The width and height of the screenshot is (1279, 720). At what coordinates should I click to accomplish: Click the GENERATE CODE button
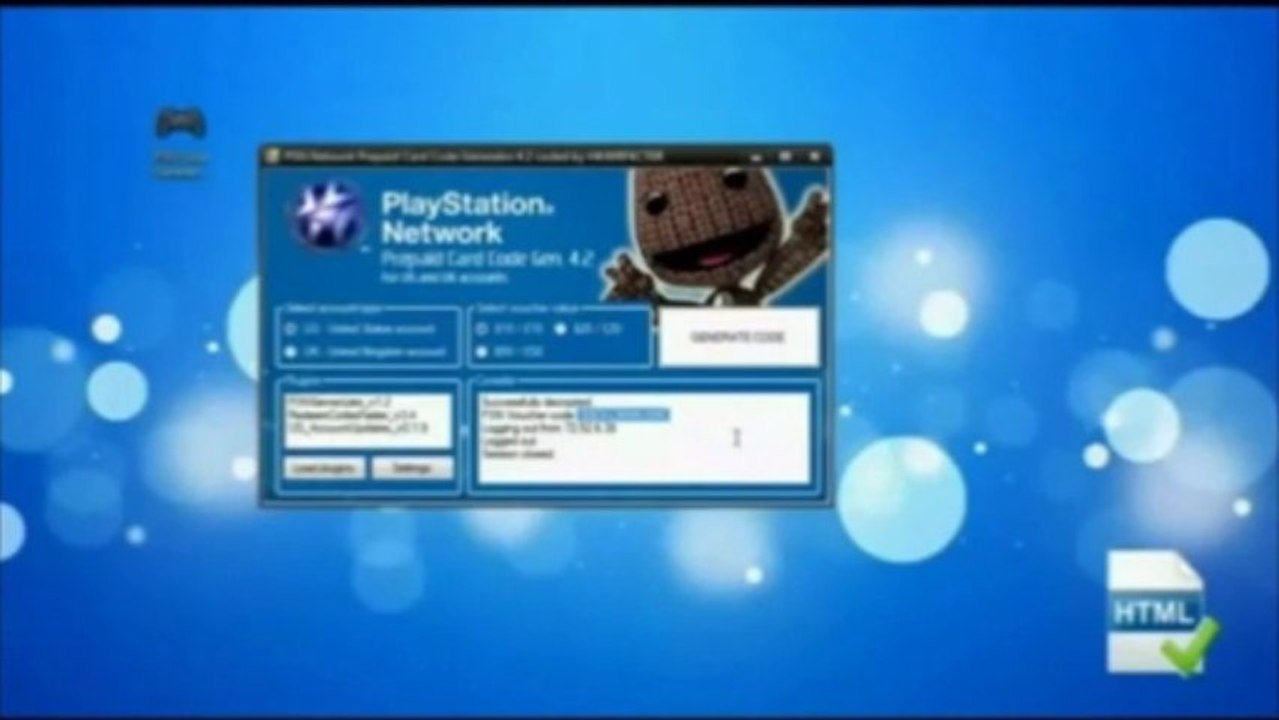pos(739,337)
